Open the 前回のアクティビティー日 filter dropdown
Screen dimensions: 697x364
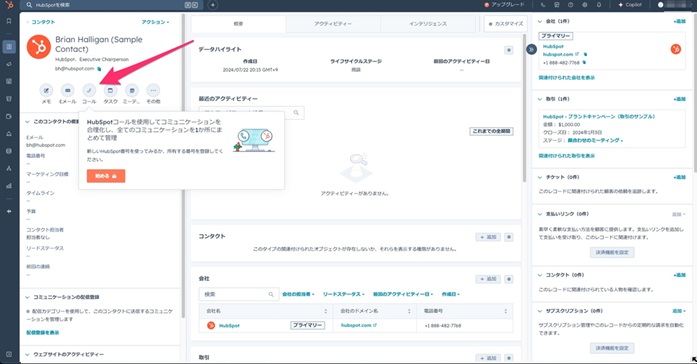[403, 294]
